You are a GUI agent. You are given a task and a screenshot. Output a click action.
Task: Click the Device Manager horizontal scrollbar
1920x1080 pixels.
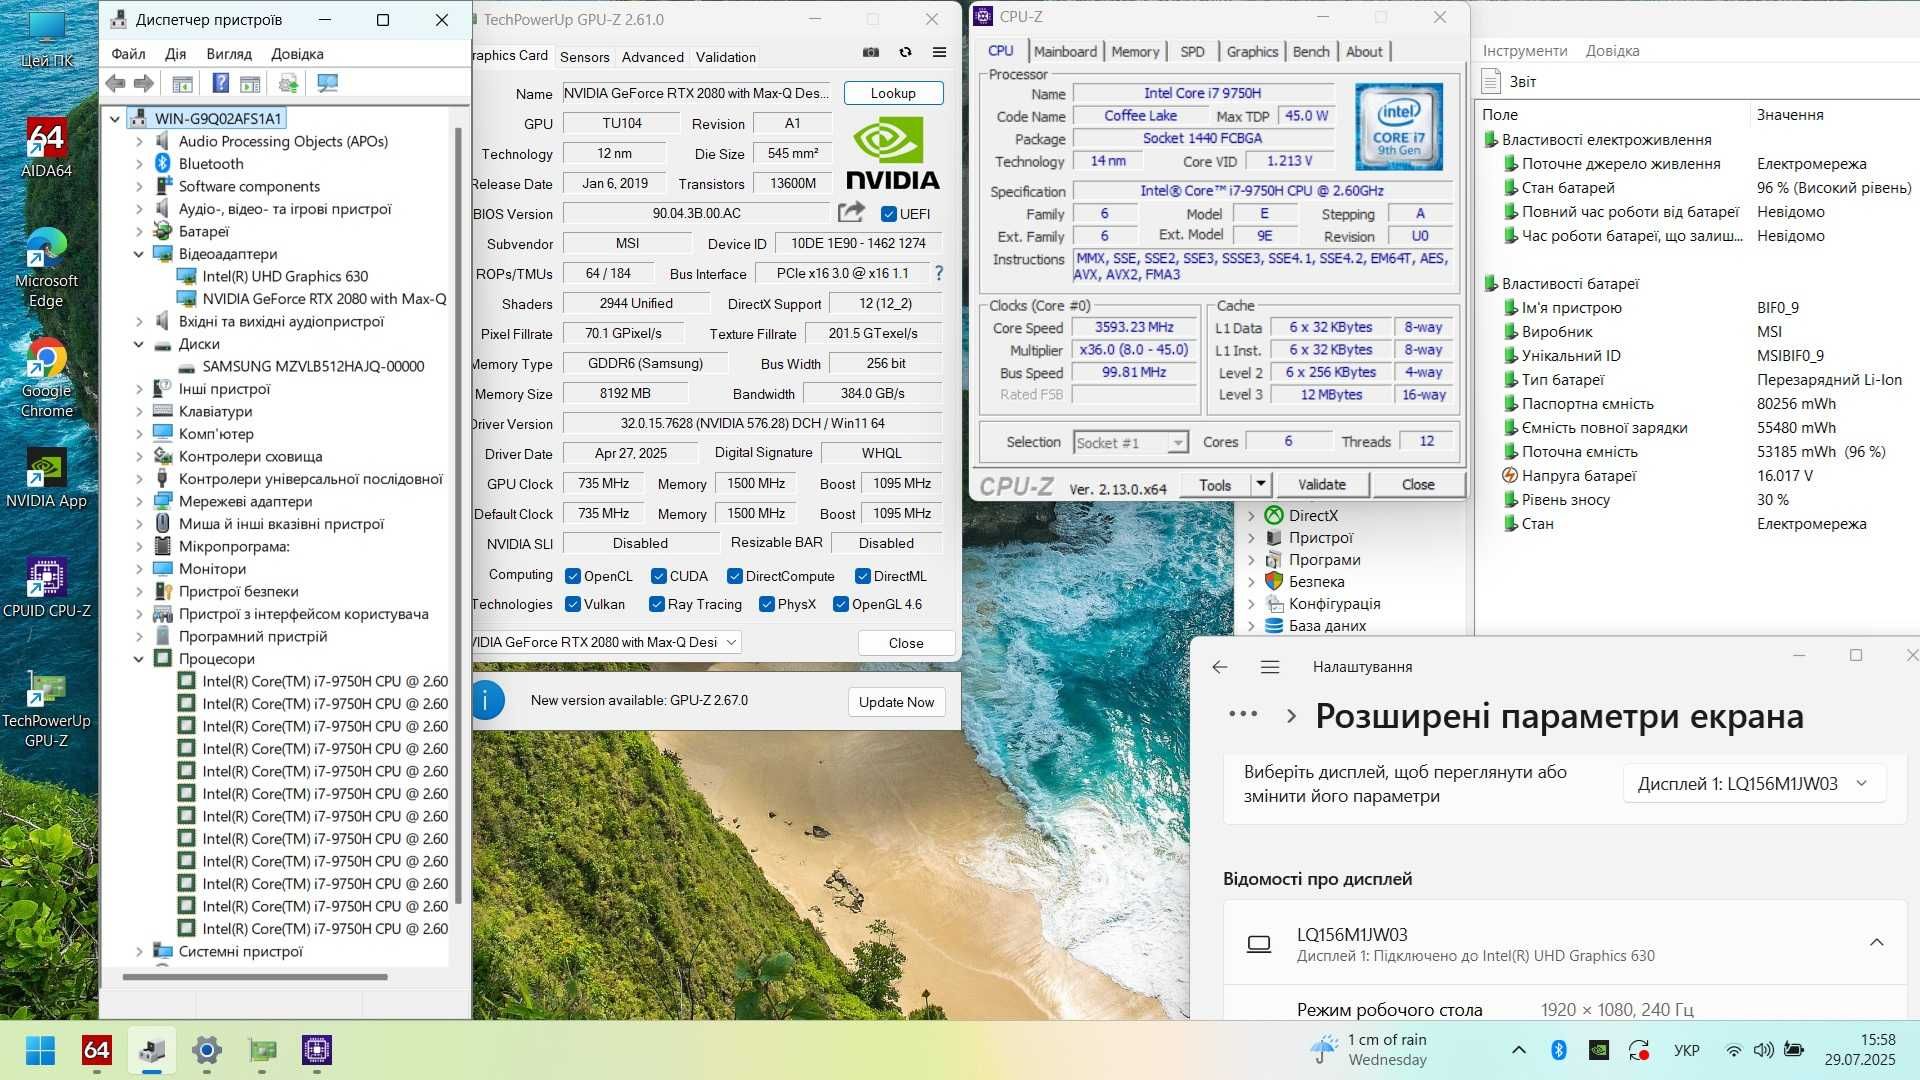click(x=255, y=977)
